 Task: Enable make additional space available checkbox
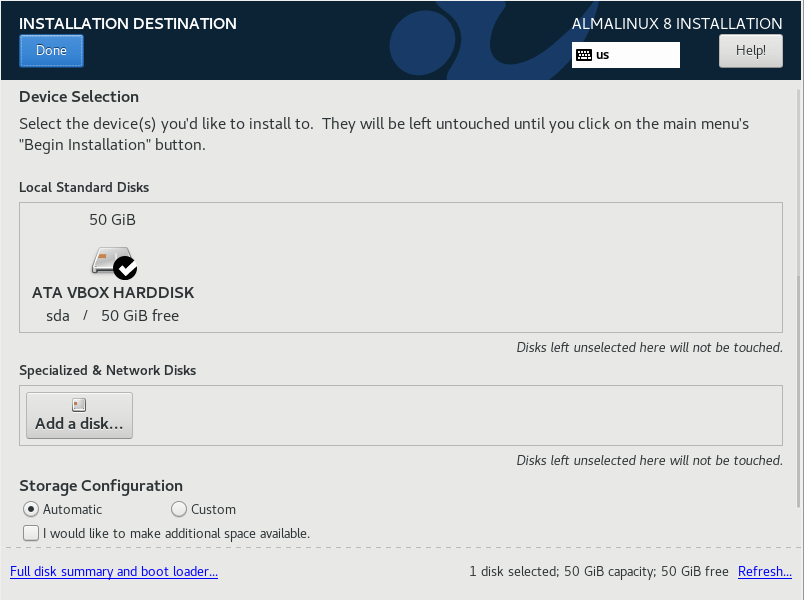click(31, 533)
